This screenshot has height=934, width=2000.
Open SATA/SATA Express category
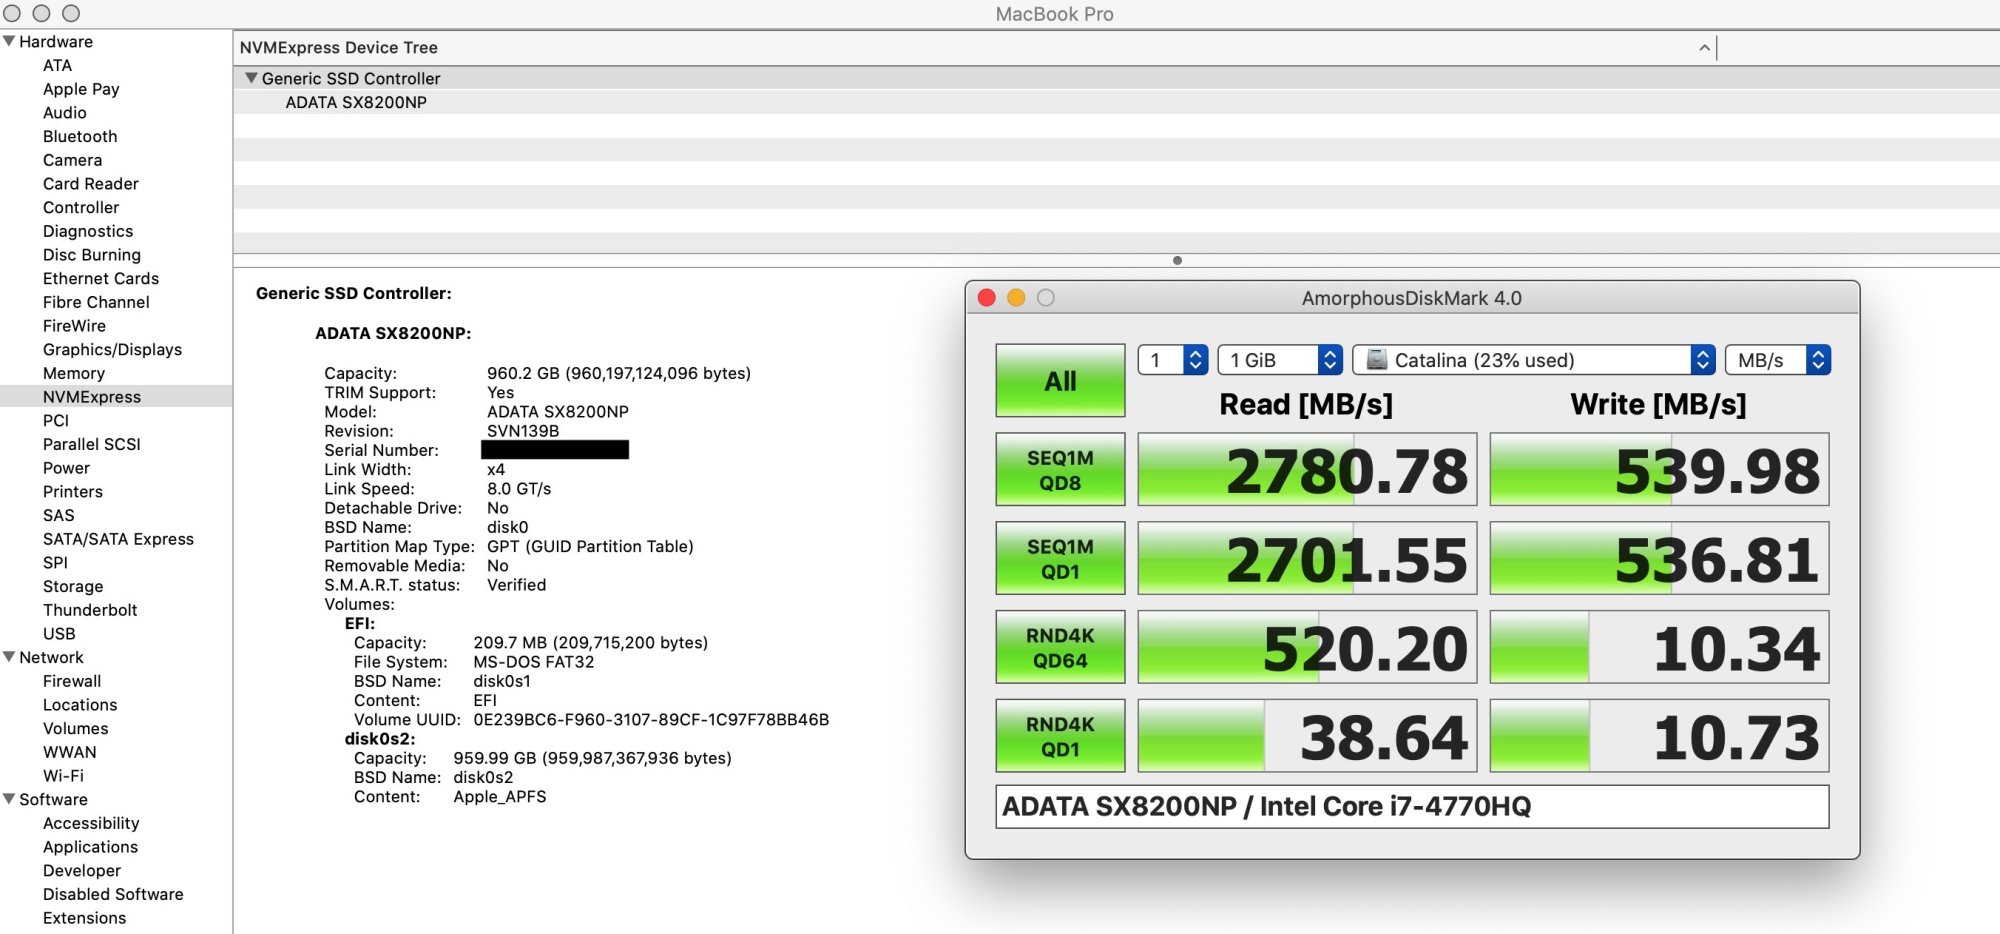pos(118,539)
